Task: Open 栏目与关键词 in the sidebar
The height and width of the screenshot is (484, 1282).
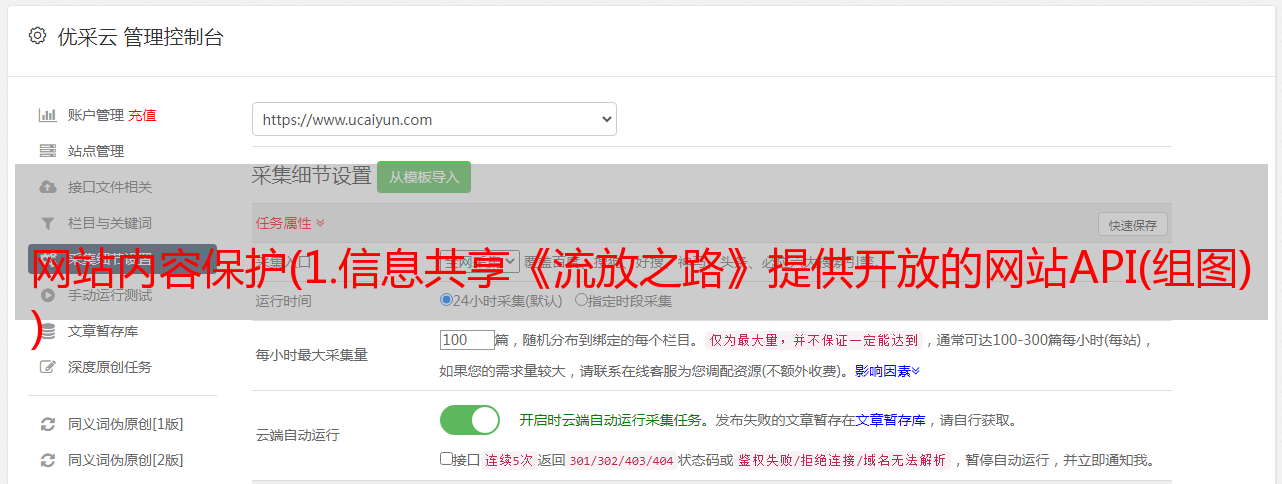Action: [110, 223]
